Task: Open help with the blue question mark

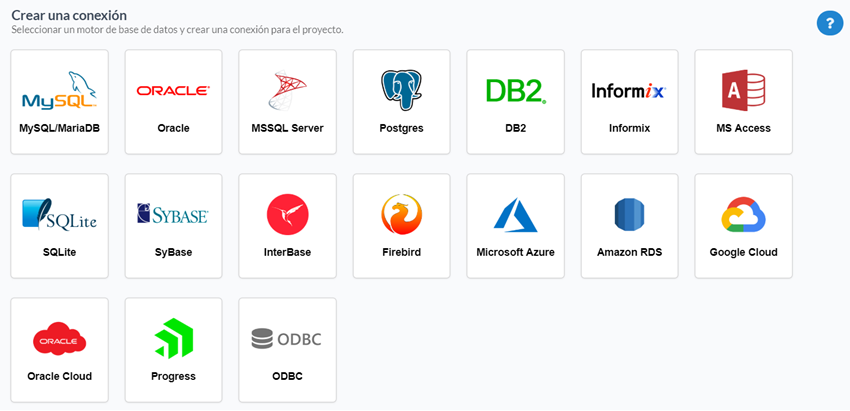Action: click(830, 24)
